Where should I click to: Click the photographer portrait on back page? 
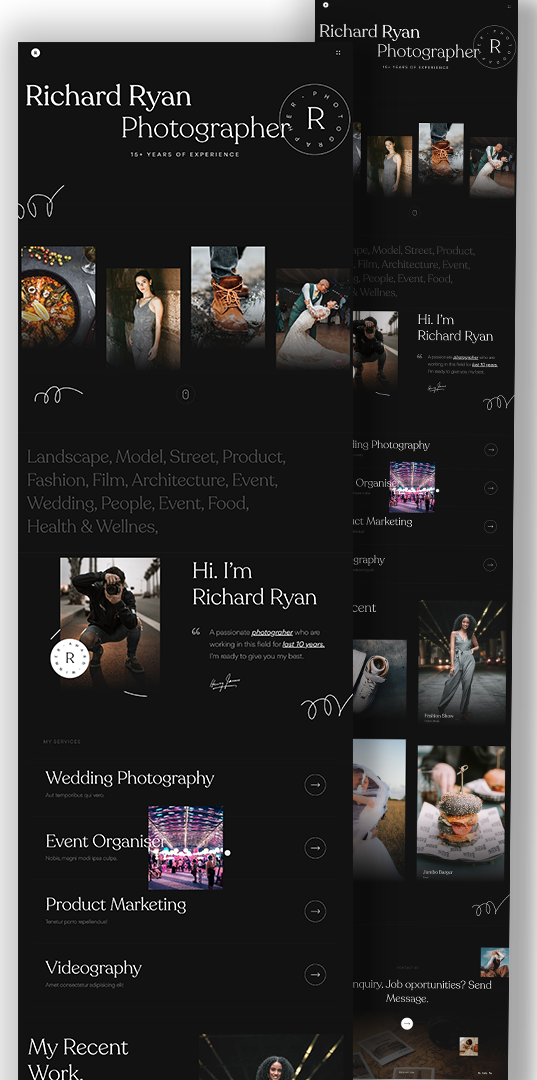coord(375,351)
